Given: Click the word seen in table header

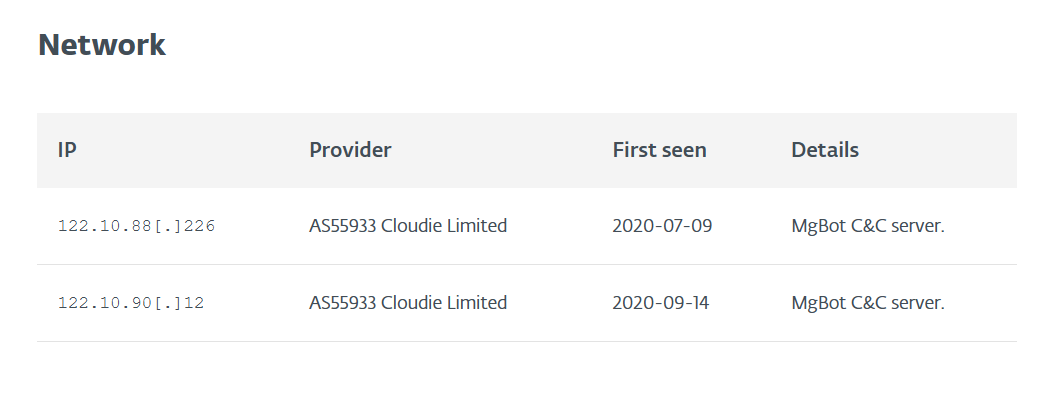Looking at the screenshot, I should click(x=685, y=150).
